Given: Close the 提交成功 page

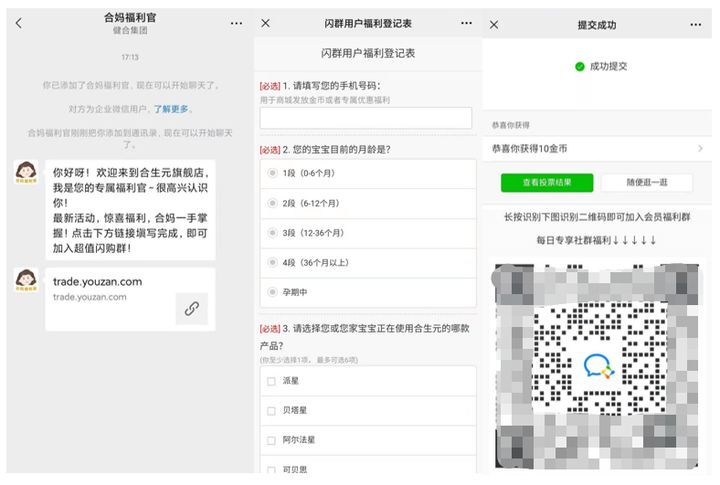Looking at the screenshot, I should coord(494,25).
